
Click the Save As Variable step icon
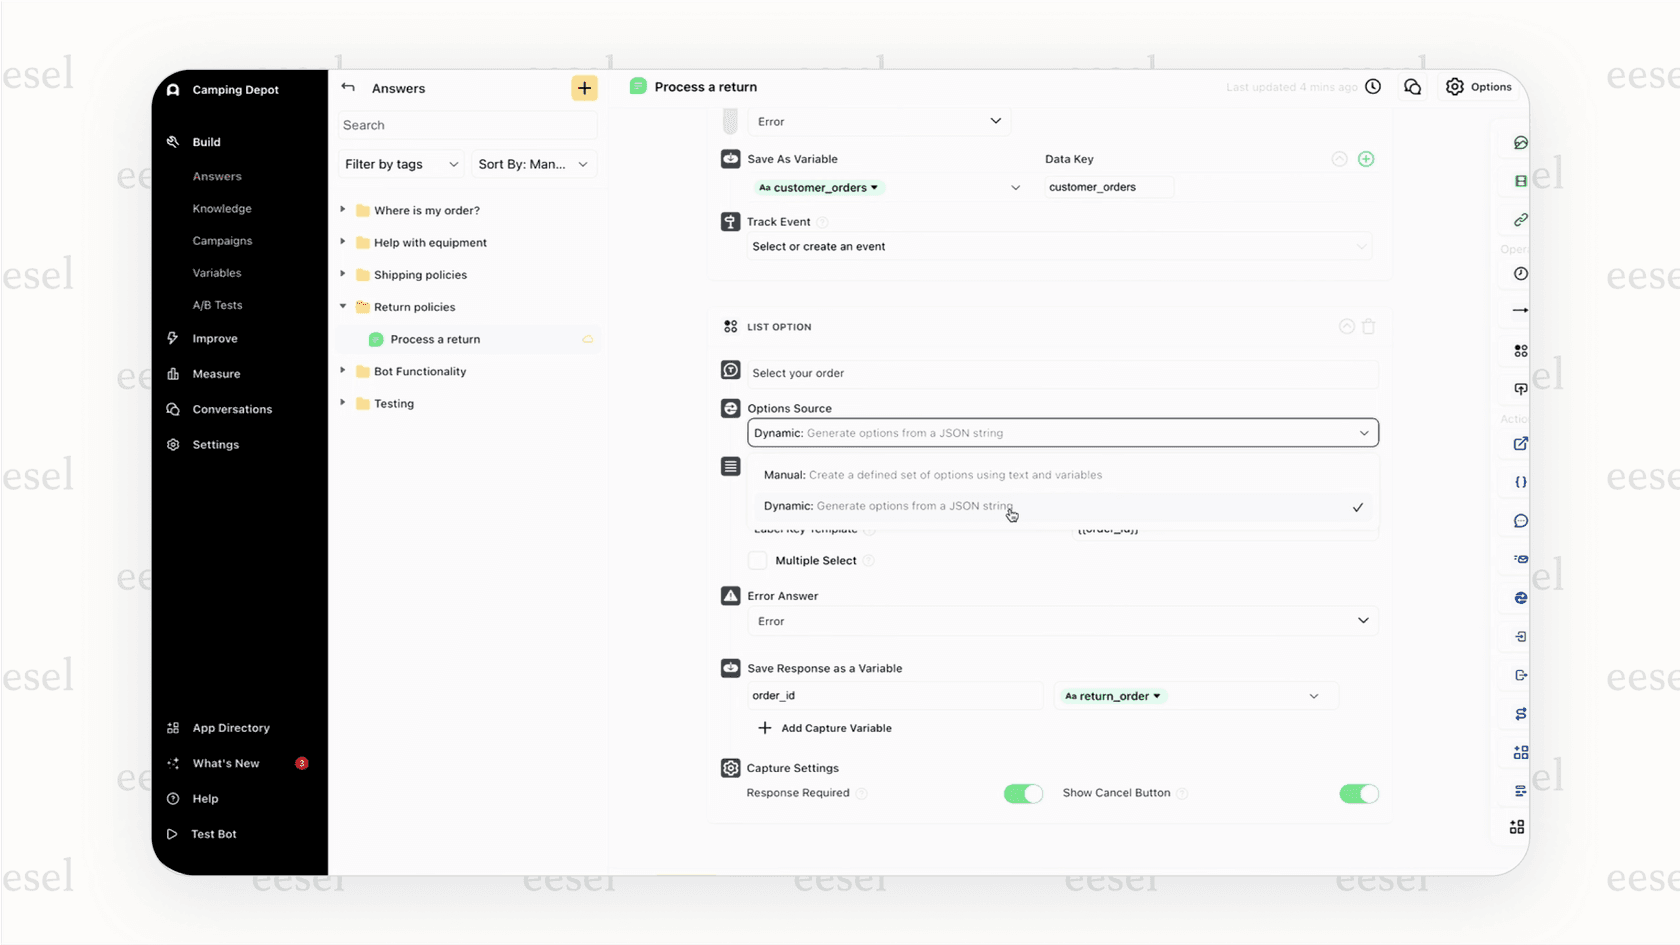point(729,158)
